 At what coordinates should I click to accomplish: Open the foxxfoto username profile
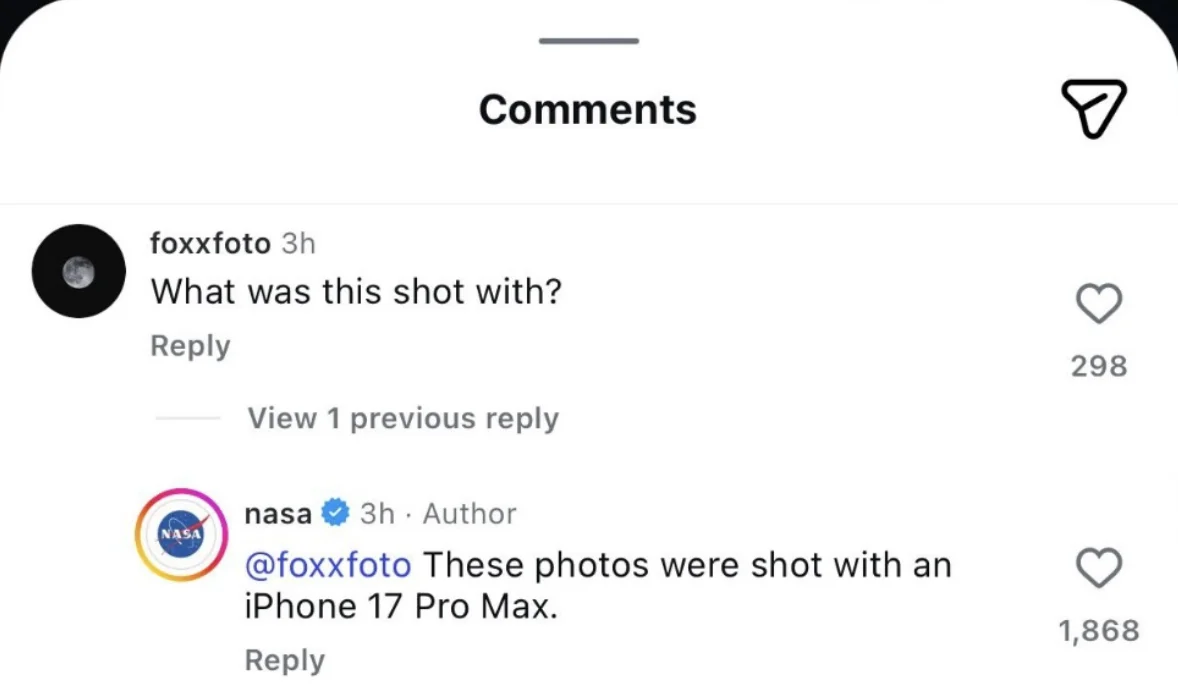point(210,243)
